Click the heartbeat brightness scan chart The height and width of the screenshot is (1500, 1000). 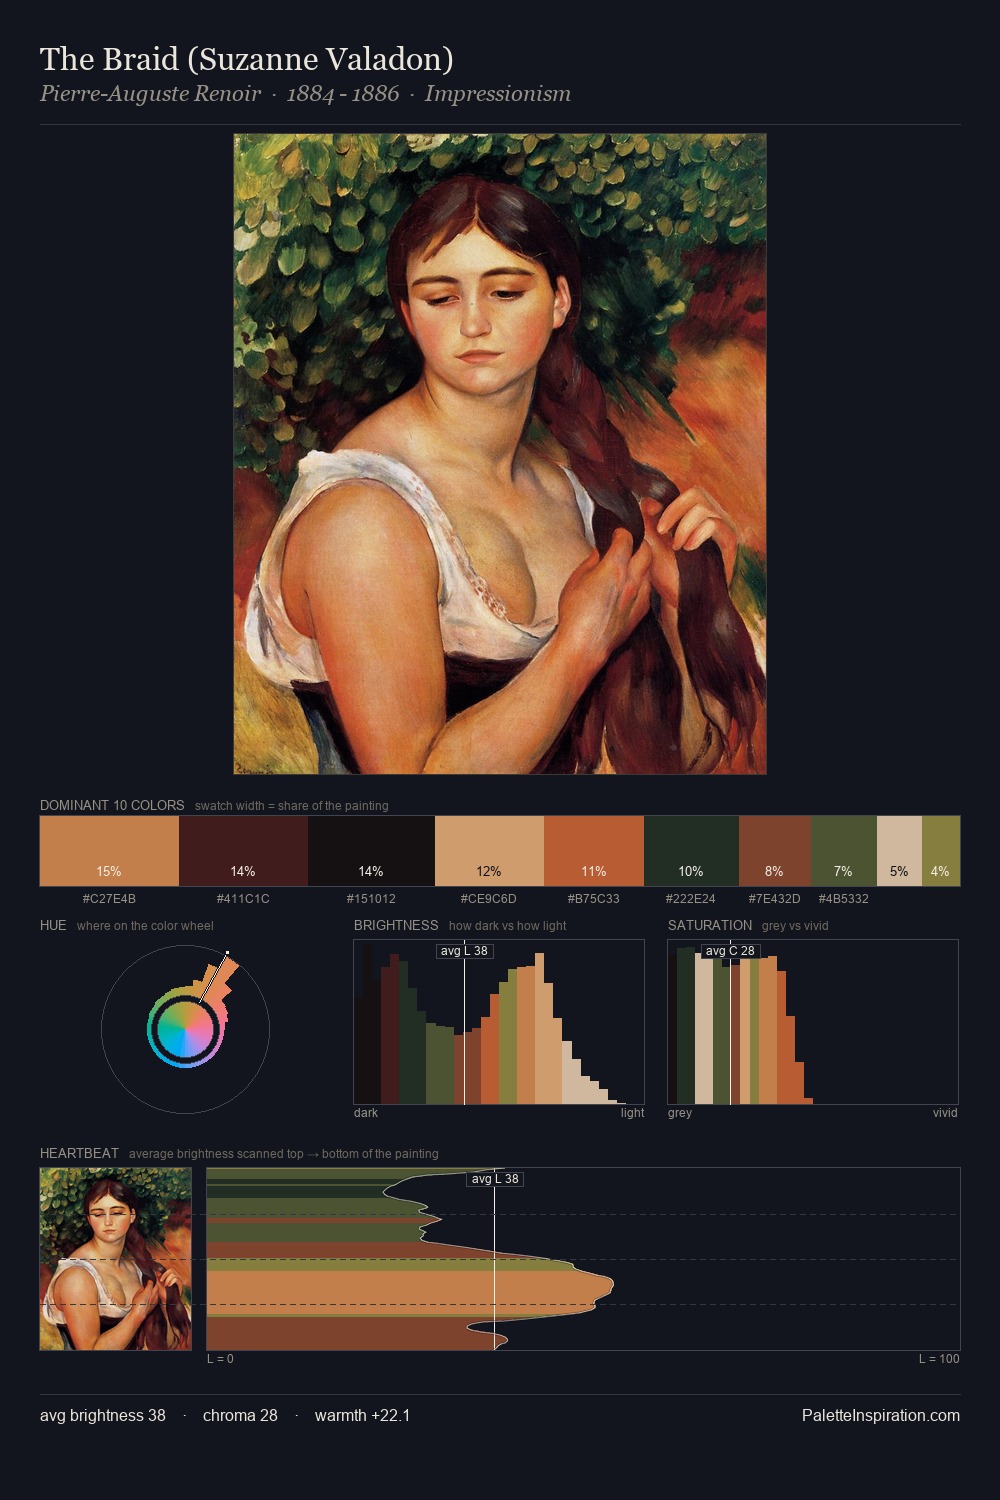(x=583, y=1259)
